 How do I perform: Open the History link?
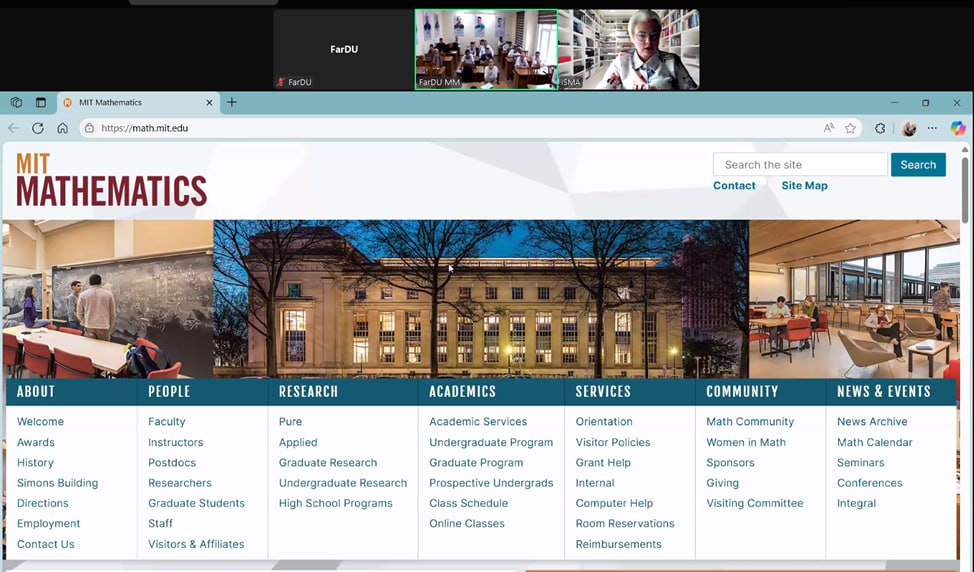(35, 463)
